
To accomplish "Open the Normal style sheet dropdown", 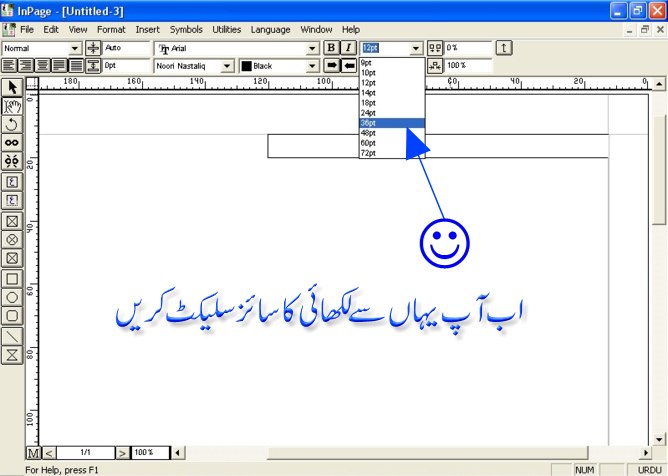I will tap(75, 48).
